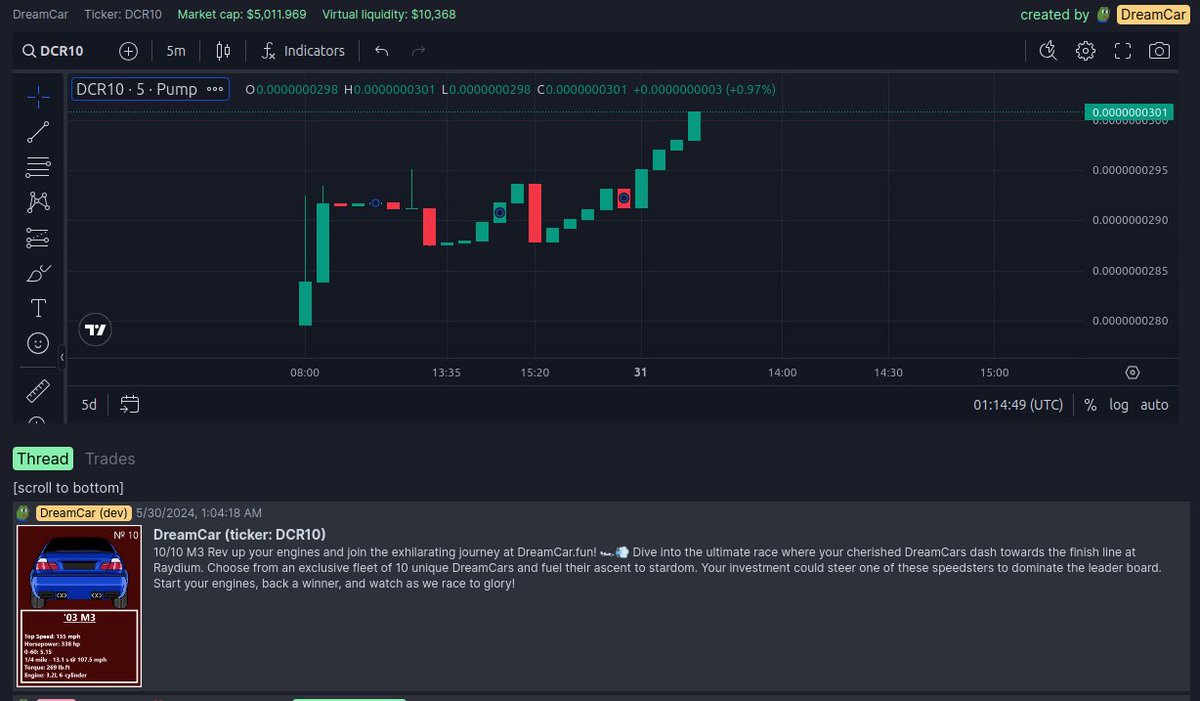This screenshot has width=1200, height=701.
Task: Click the current price label 0.0000000301
Action: [x=1130, y=112]
